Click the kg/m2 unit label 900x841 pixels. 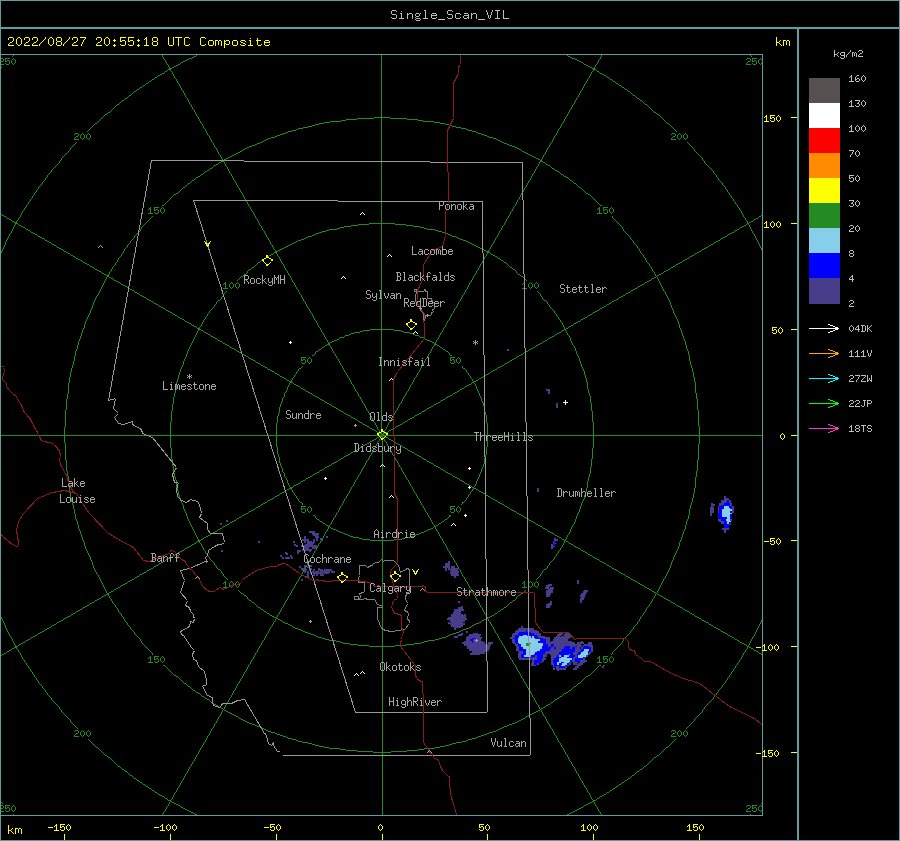pos(848,54)
